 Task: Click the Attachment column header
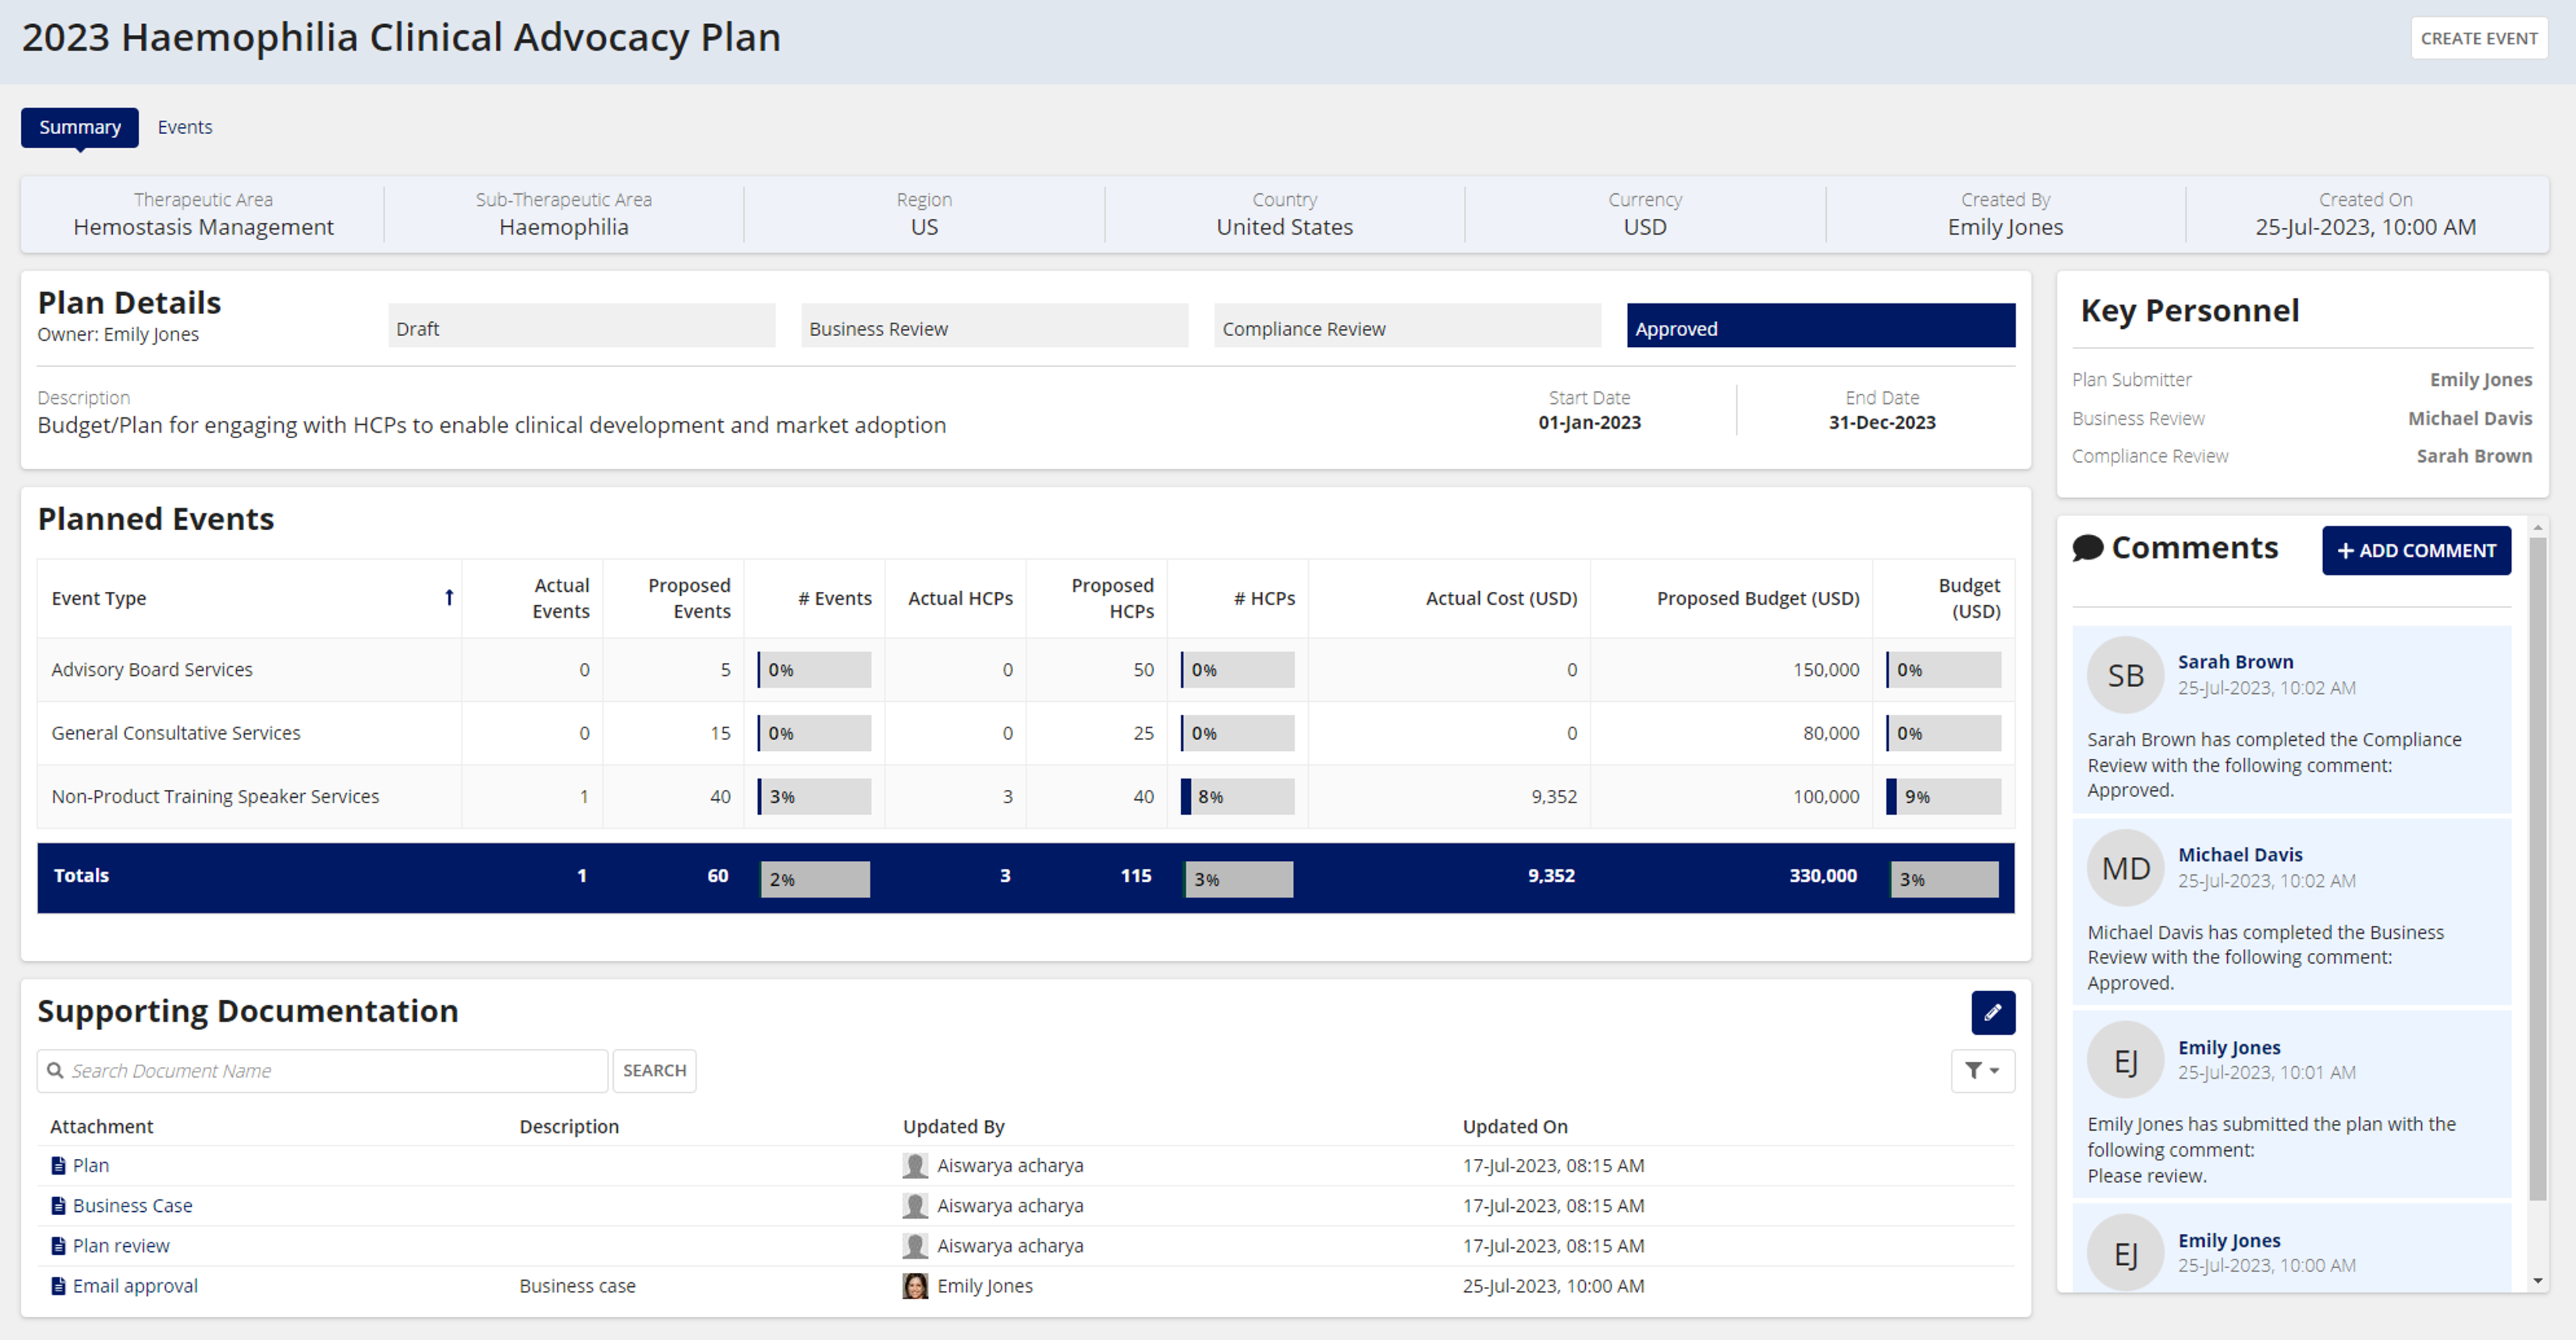coord(101,1126)
